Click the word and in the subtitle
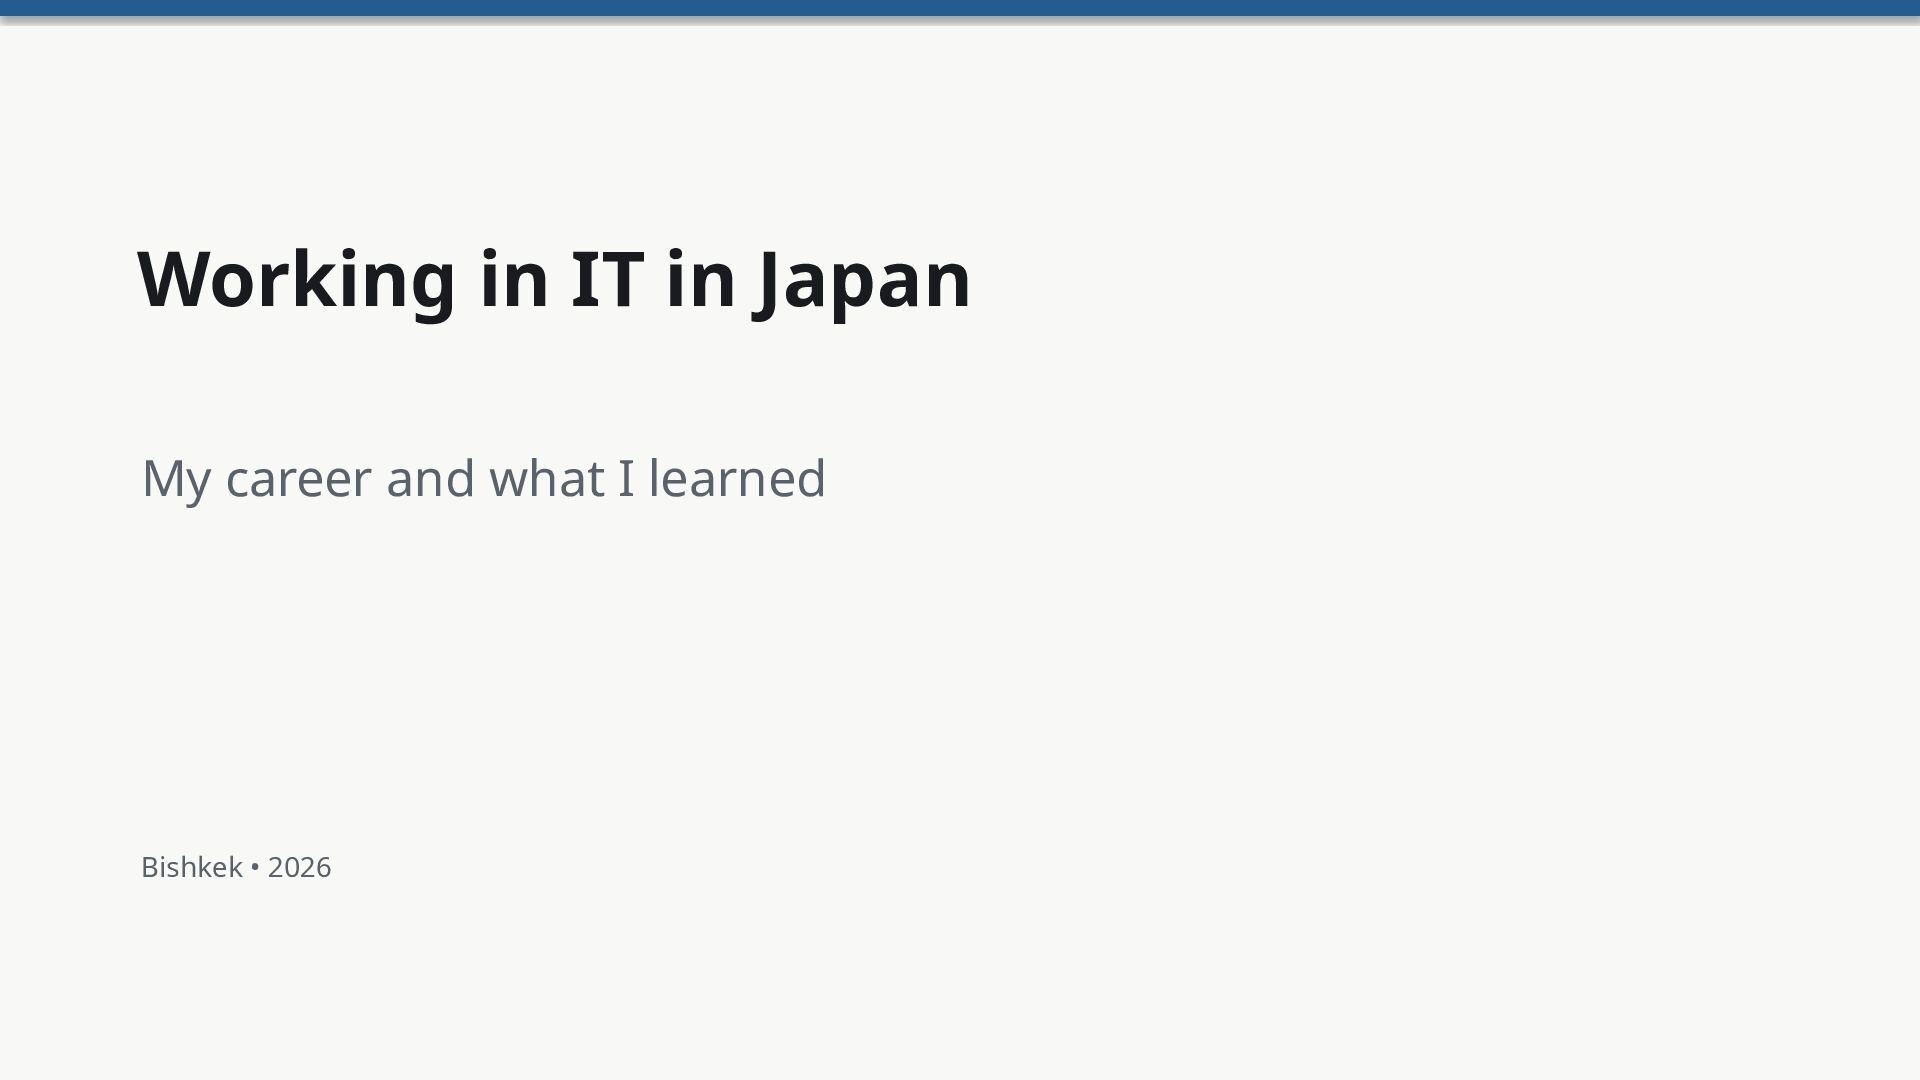This screenshot has width=1920, height=1080. click(x=430, y=478)
